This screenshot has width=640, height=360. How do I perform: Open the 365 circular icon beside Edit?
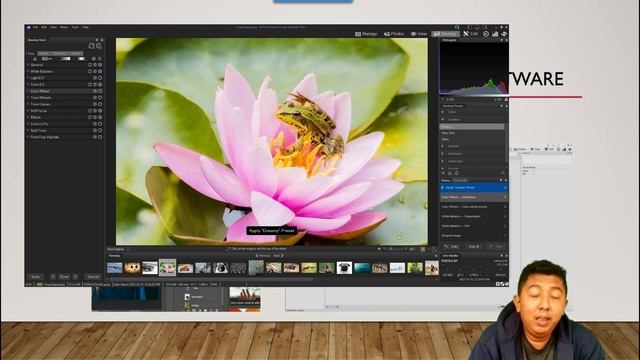(x=486, y=34)
